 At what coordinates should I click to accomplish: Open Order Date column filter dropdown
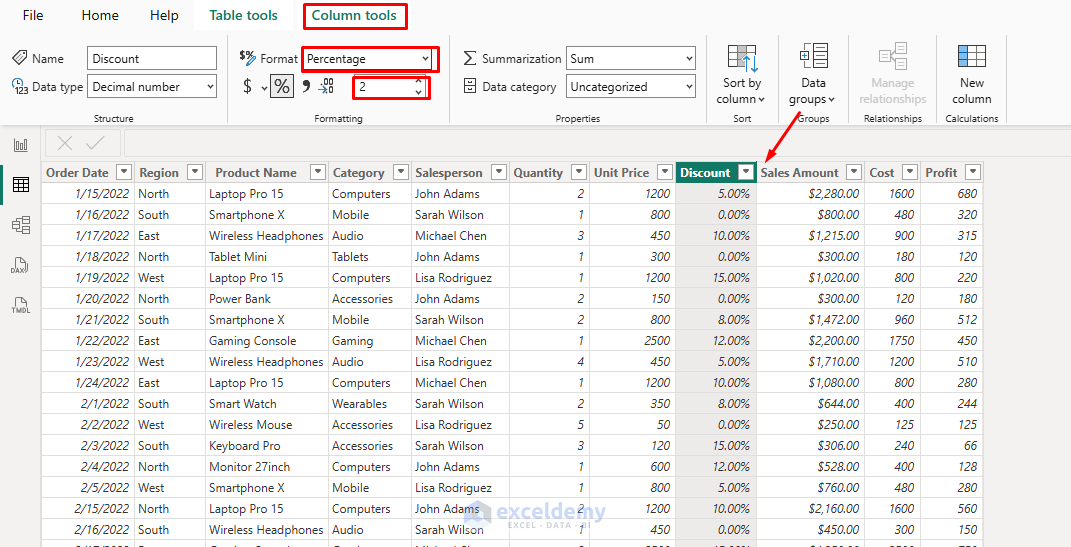124,172
